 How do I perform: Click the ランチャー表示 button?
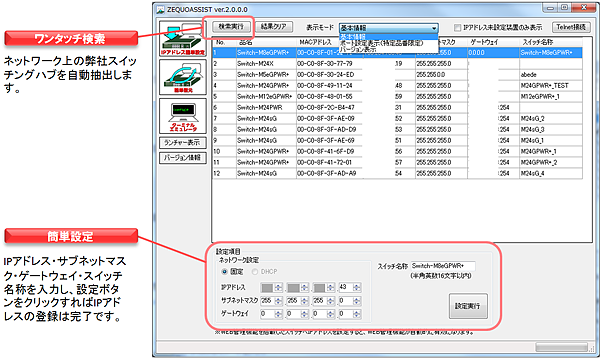point(183,142)
